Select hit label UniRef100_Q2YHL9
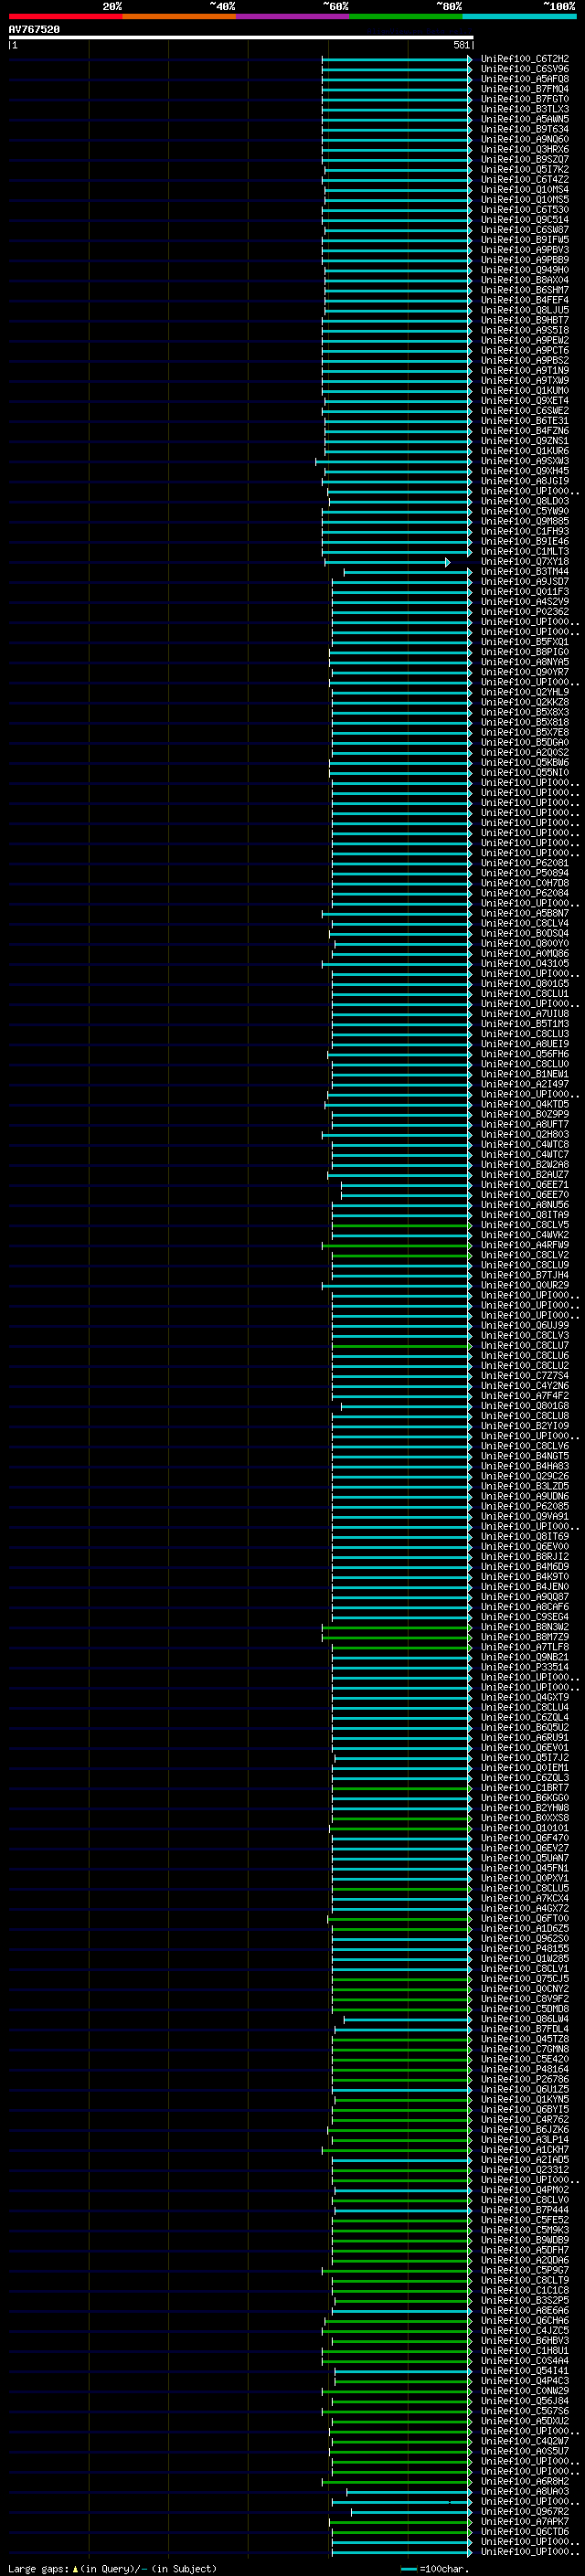585x2576 pixels. click(x=525, y=692)
